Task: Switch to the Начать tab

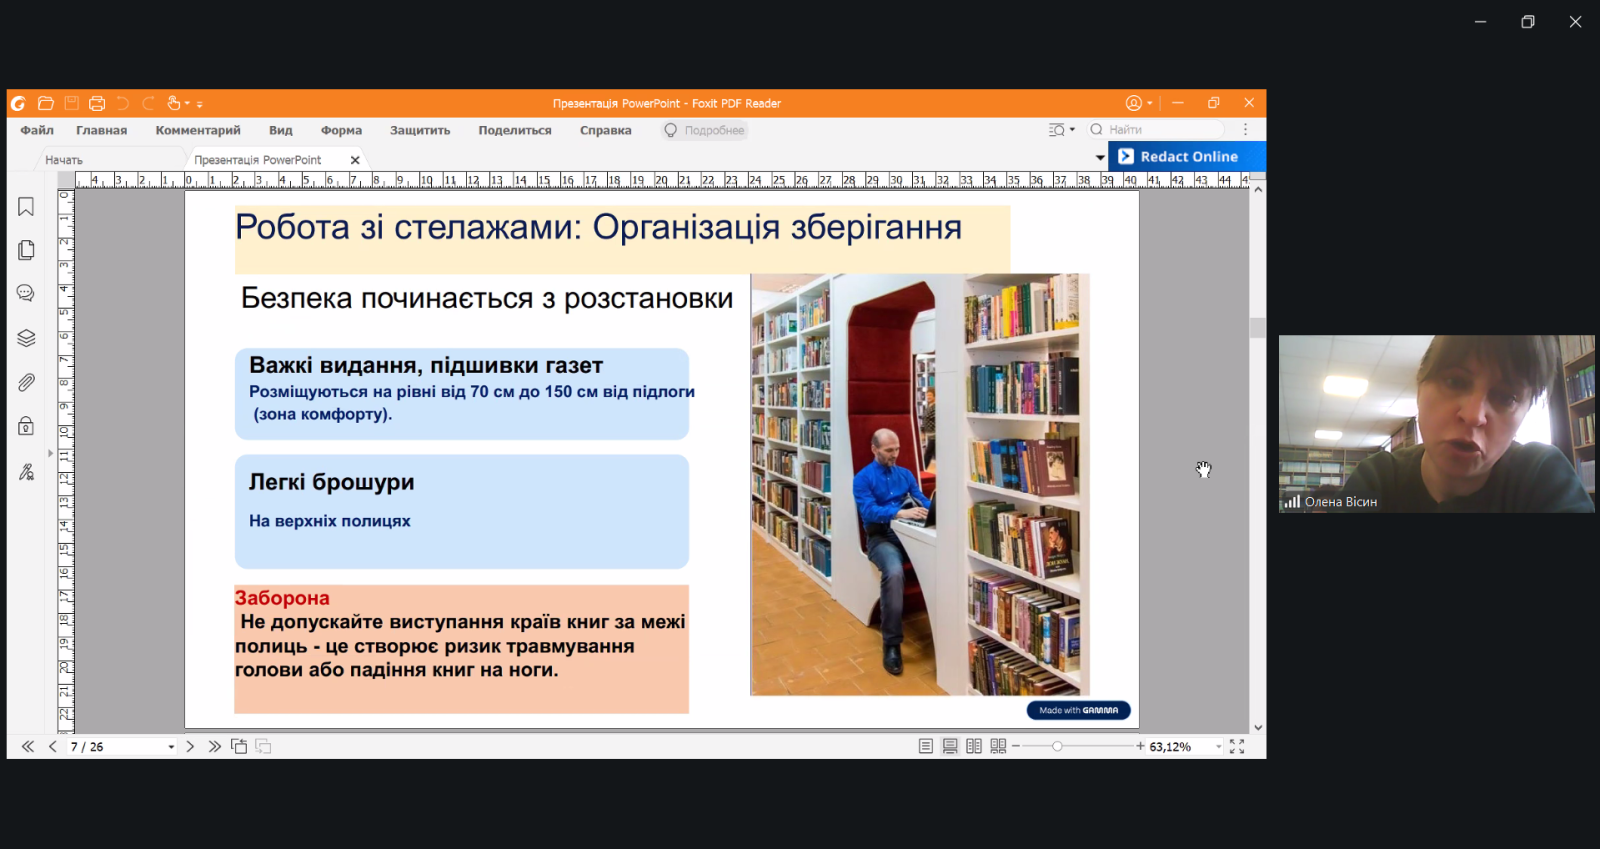Action: point(64,160)
